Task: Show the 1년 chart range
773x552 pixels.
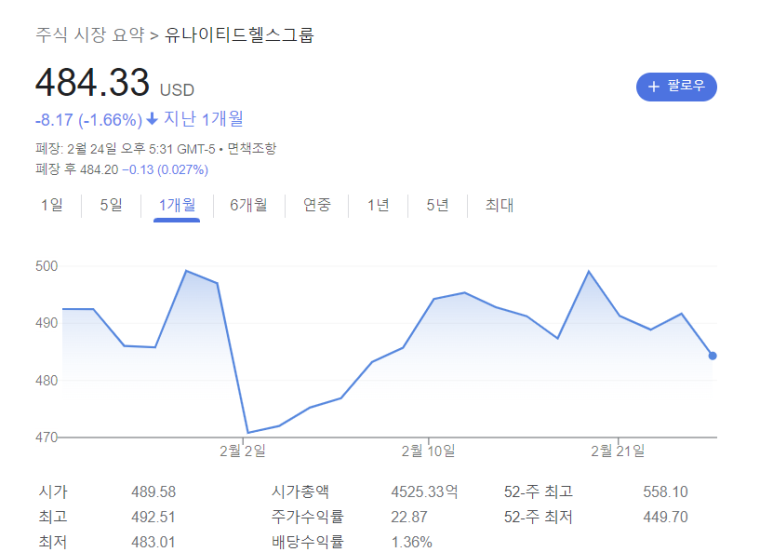Action: pyautogui.click(x=378, y=205)
